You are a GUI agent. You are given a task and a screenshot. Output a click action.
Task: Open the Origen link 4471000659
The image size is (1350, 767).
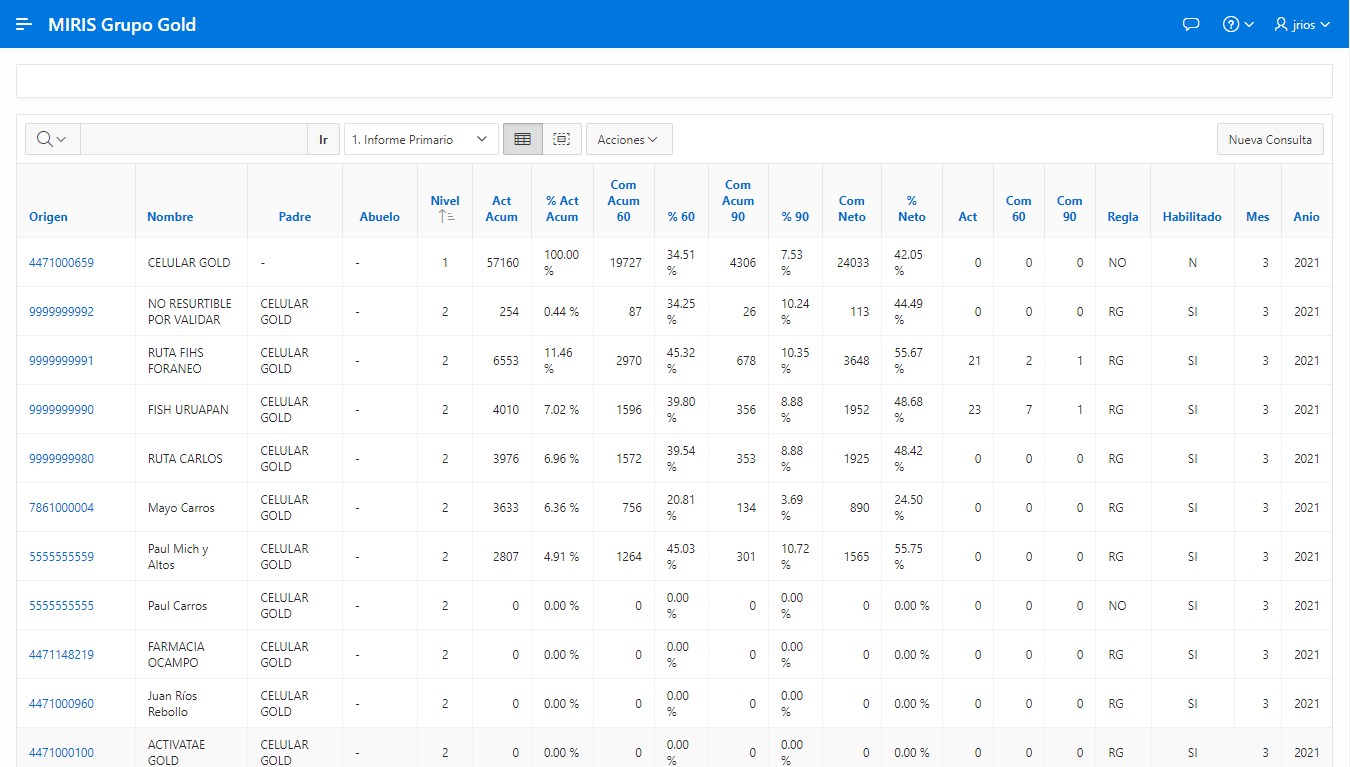pyautogui.click(x=61, y=263)
